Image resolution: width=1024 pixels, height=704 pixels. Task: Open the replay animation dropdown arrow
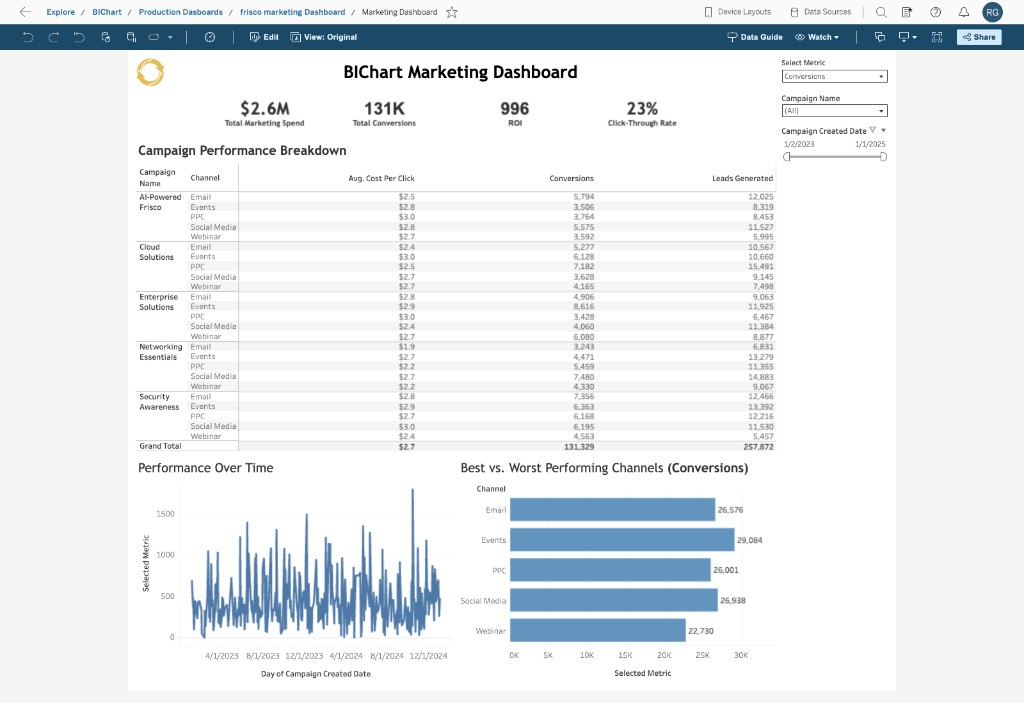tap(170, 37)
